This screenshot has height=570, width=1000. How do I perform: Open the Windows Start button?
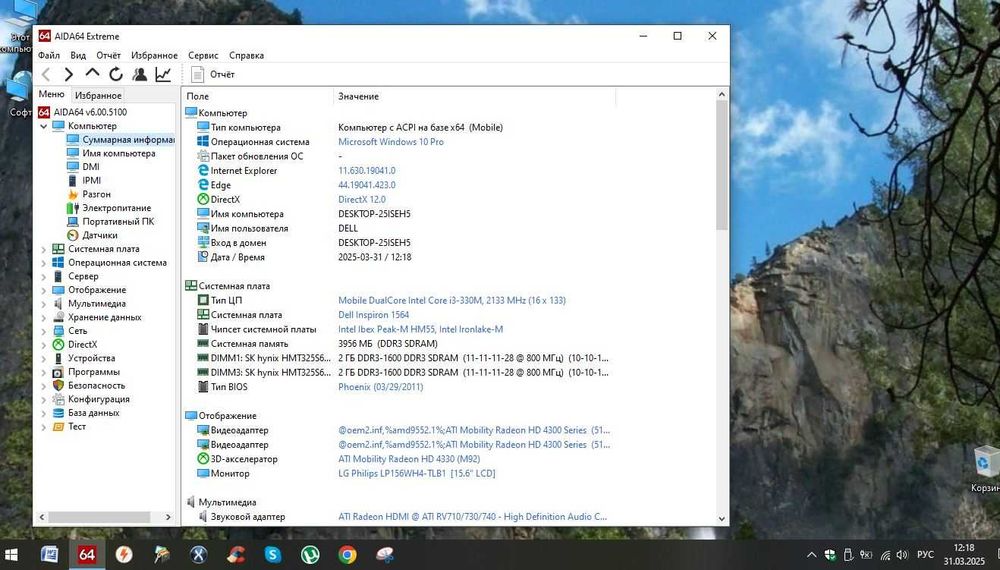point(11,555)
